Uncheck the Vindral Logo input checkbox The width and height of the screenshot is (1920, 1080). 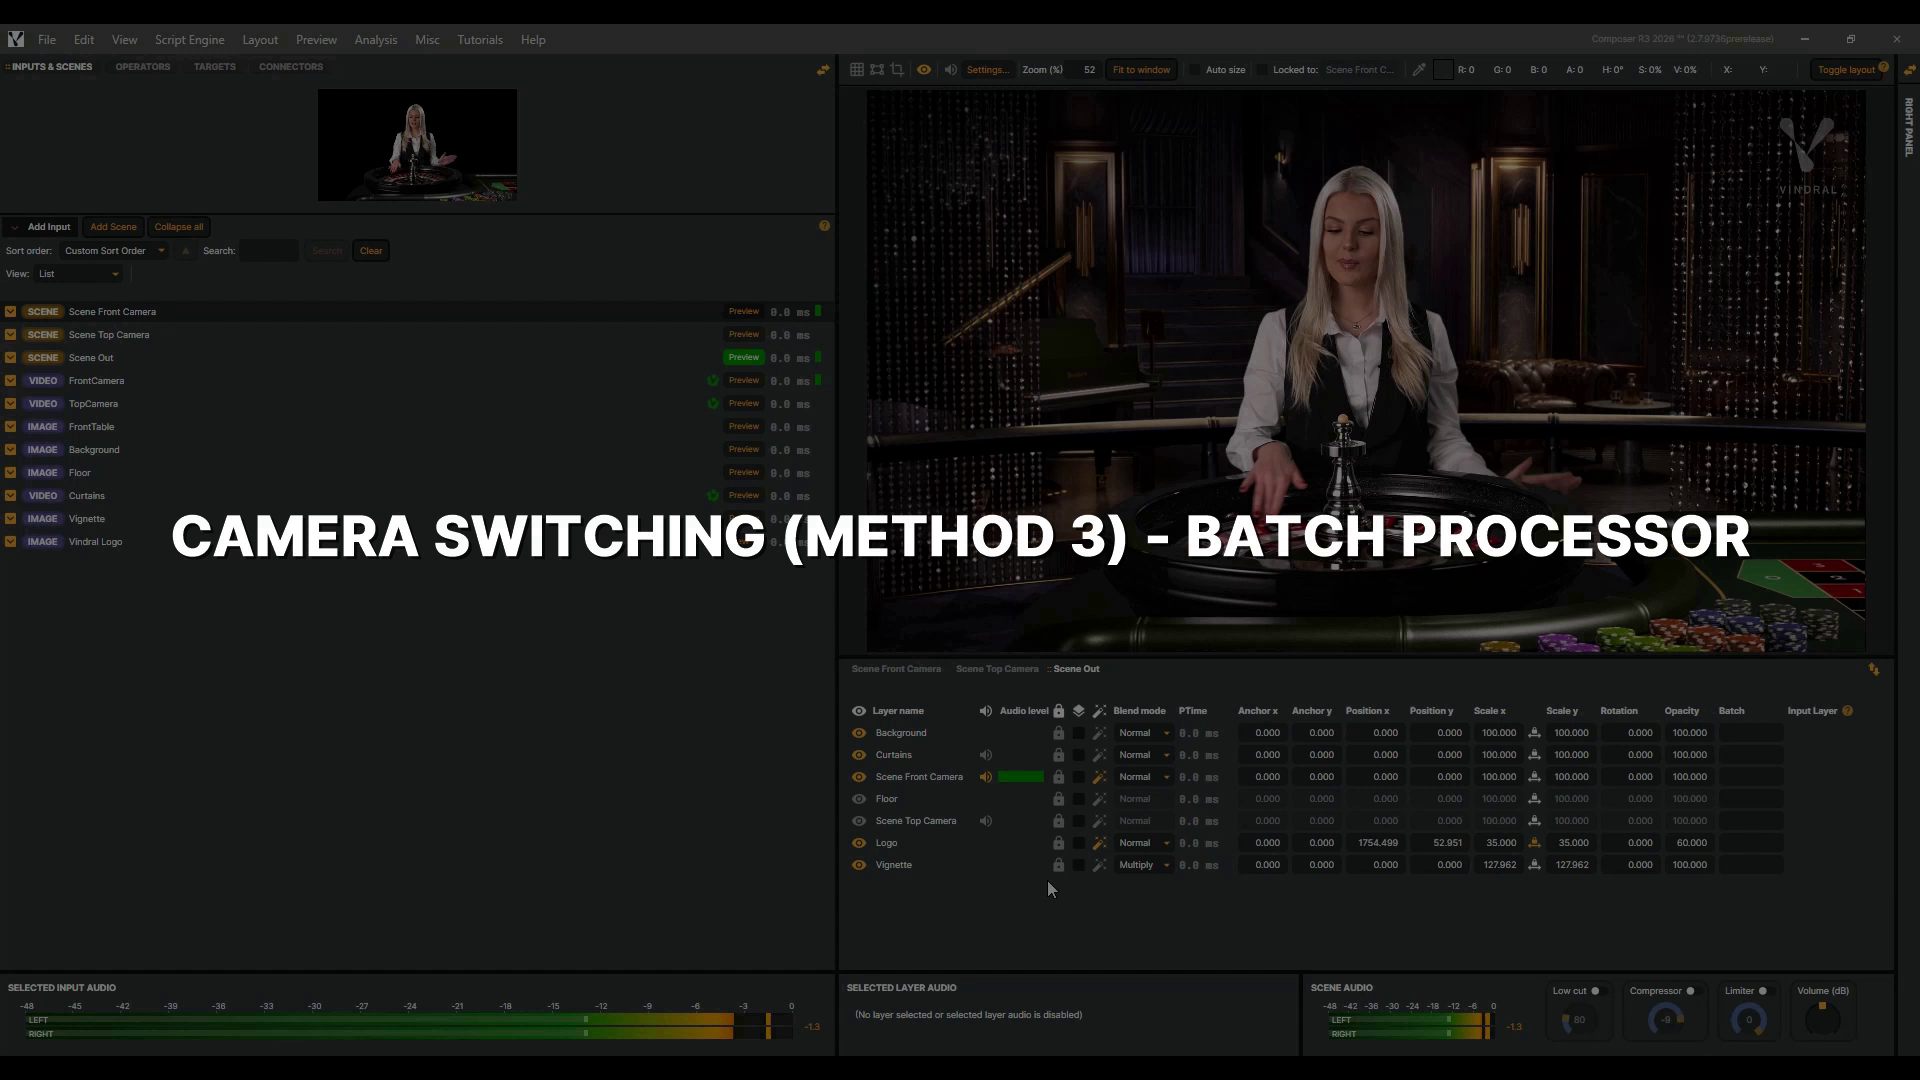tap(10, 542)
